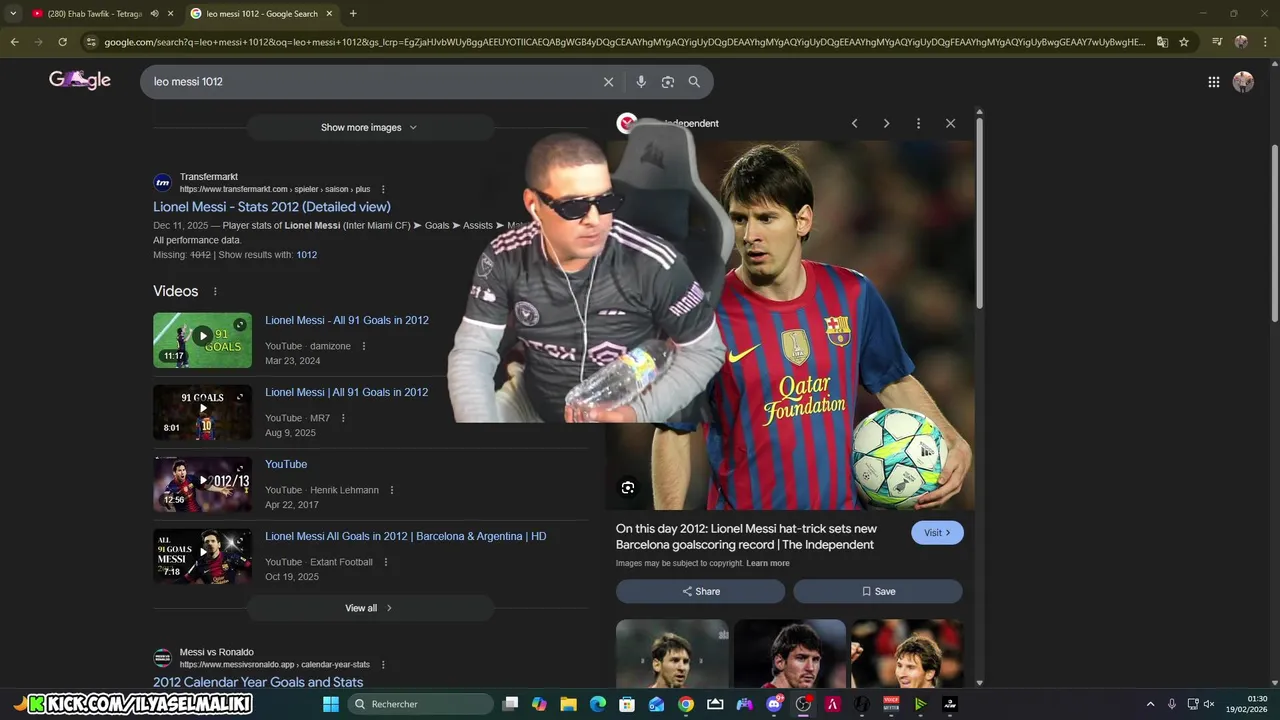Viewport: 1280px width, 720px height.
Task: Open the Google account avatar
Action: [1243, 82]
